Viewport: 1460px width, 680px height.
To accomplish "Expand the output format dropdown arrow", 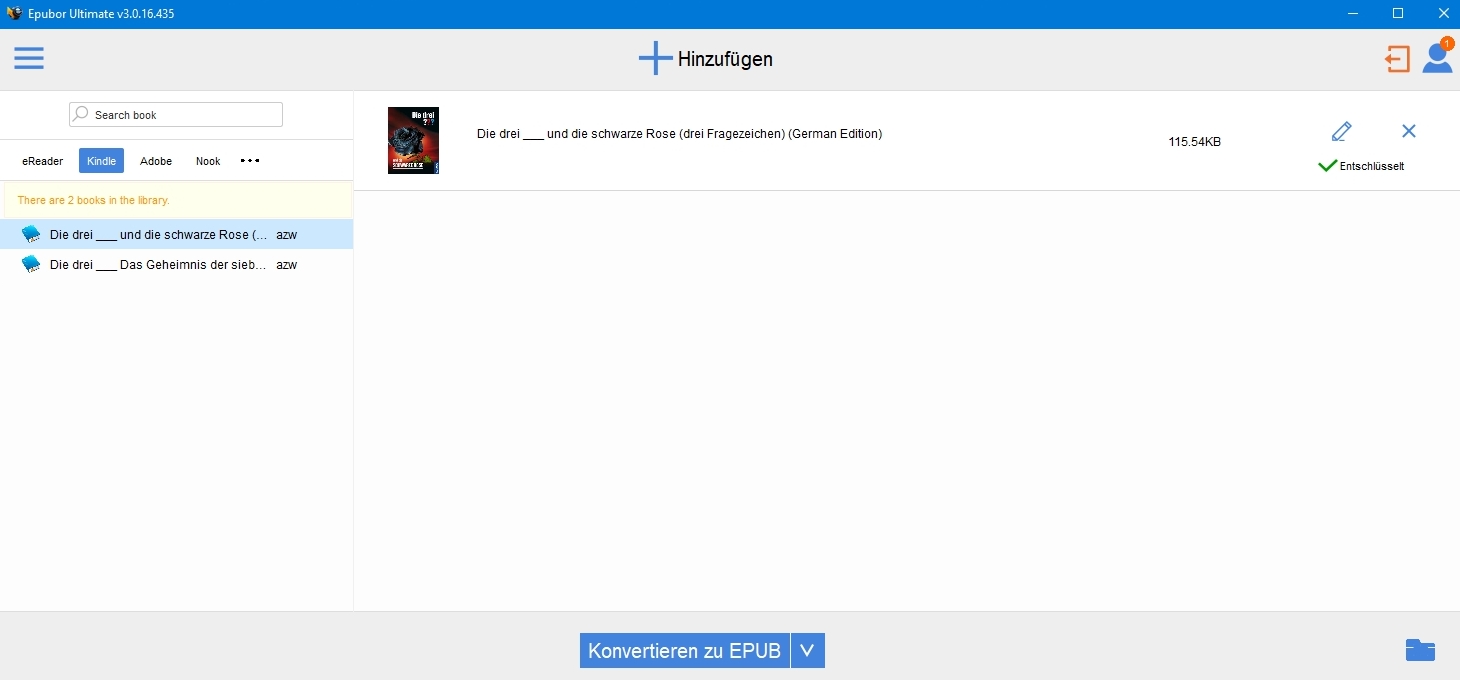I will [x=807, y=650].
